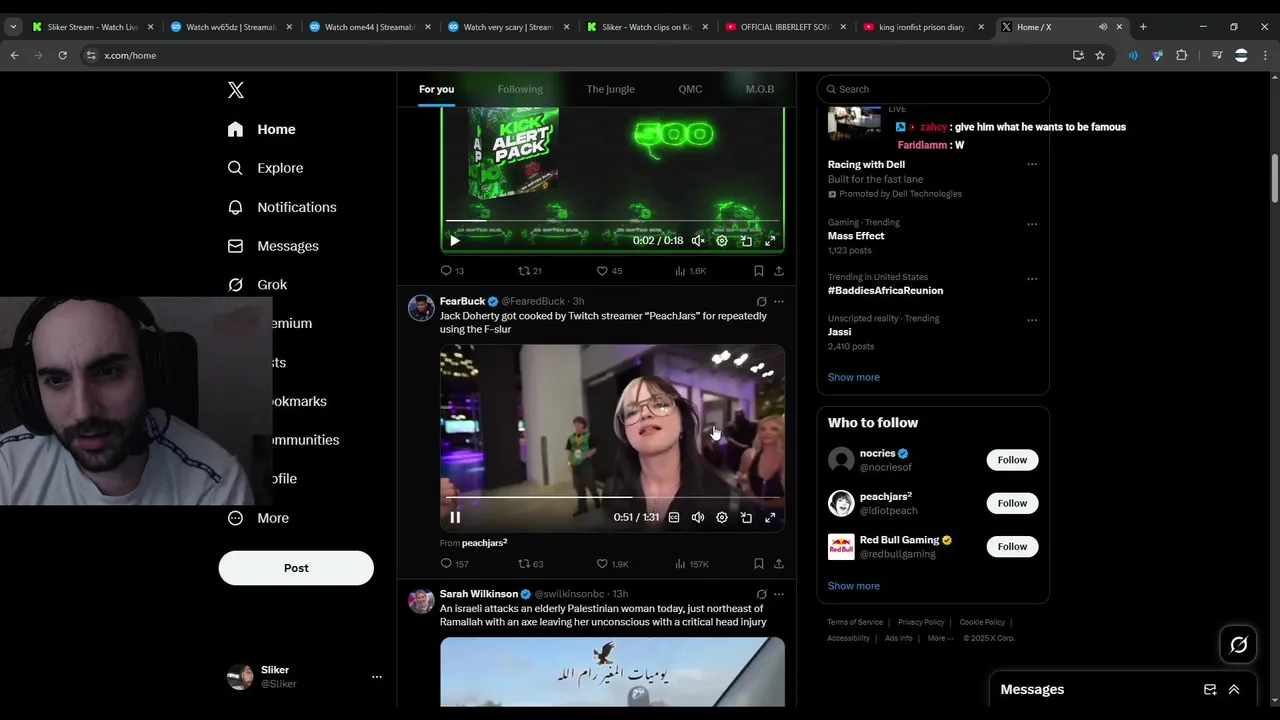Show more trending topics
The width and height of the screenshot is (1280, 720).
854,377
